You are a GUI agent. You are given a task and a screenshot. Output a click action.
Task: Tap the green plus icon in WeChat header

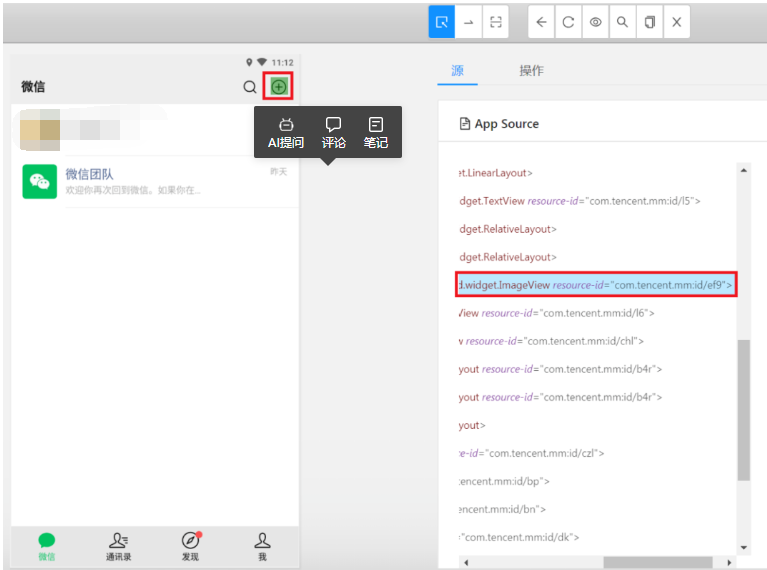pos(278,87)
